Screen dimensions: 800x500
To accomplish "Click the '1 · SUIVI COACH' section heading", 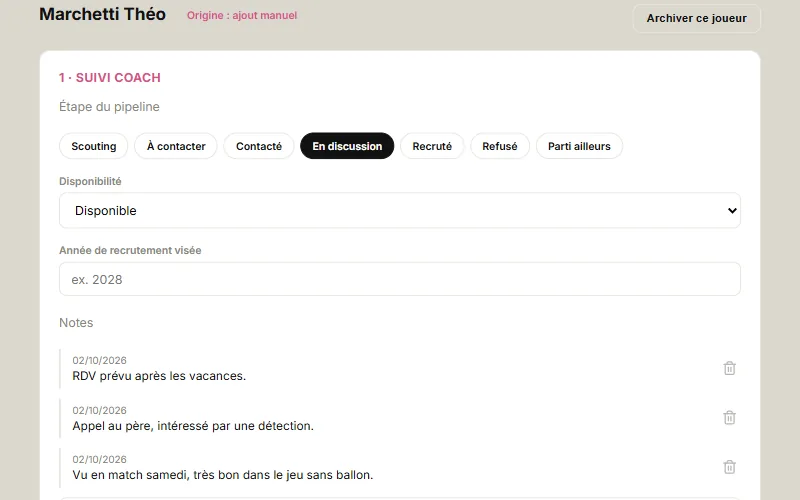I will pos(110,78).
